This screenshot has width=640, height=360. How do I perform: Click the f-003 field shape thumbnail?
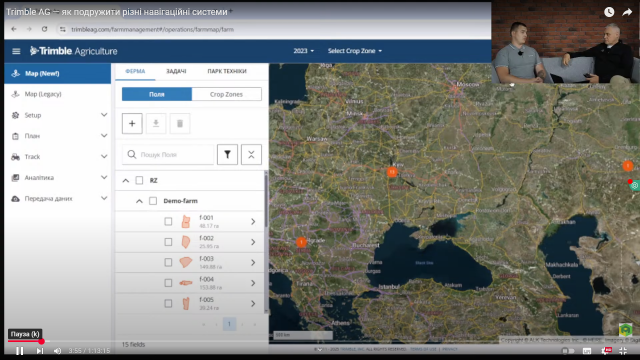tap(186, 262)
